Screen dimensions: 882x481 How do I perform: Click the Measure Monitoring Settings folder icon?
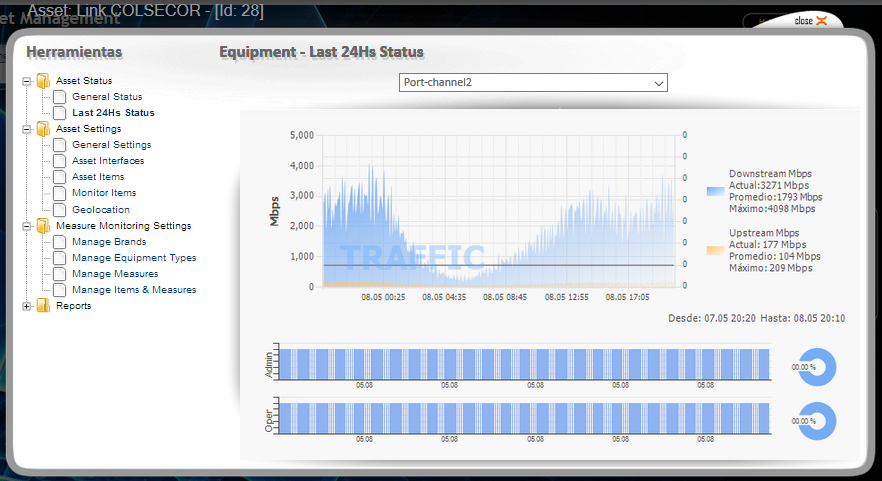click(x=43, y=226)
